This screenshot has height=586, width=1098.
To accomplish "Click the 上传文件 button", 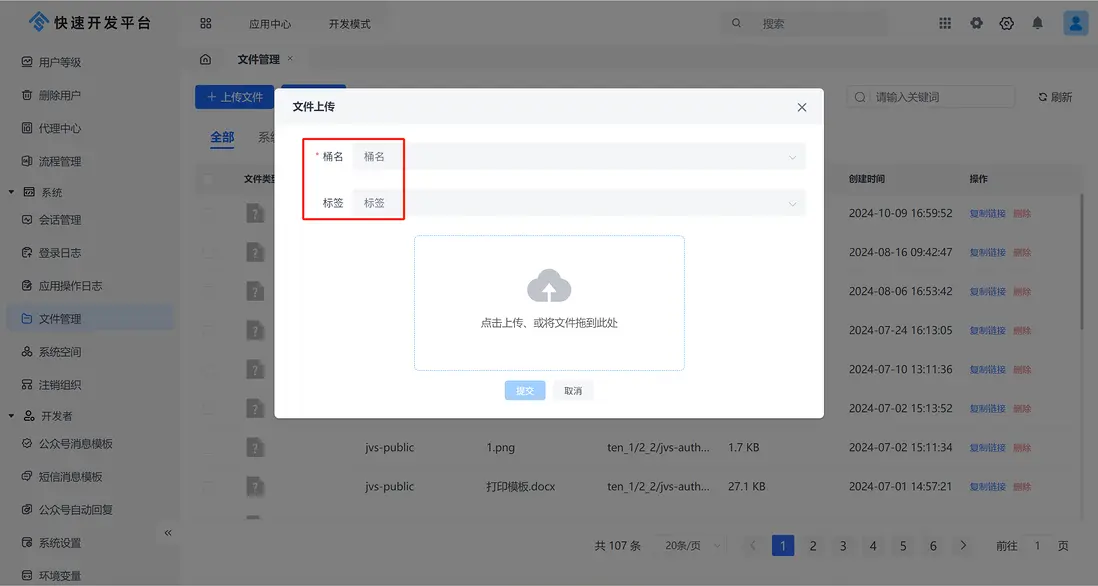I will click(x=235, y=97).
